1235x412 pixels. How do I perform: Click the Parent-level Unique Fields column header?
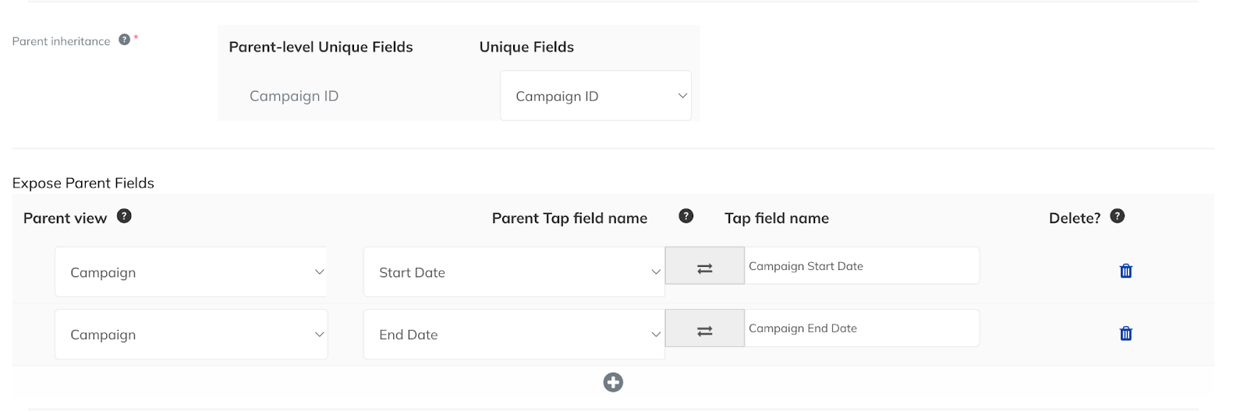(x=321, y=47)
